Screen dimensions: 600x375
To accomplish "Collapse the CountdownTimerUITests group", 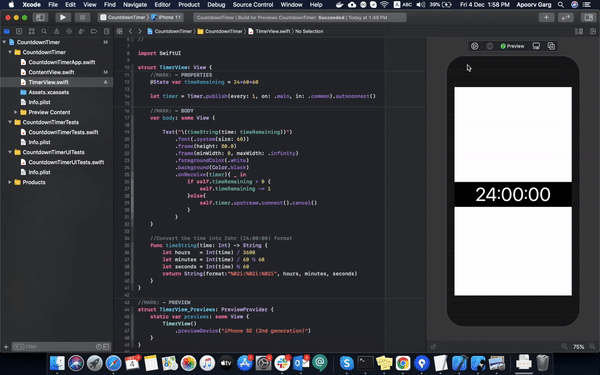I will [10, 152].
